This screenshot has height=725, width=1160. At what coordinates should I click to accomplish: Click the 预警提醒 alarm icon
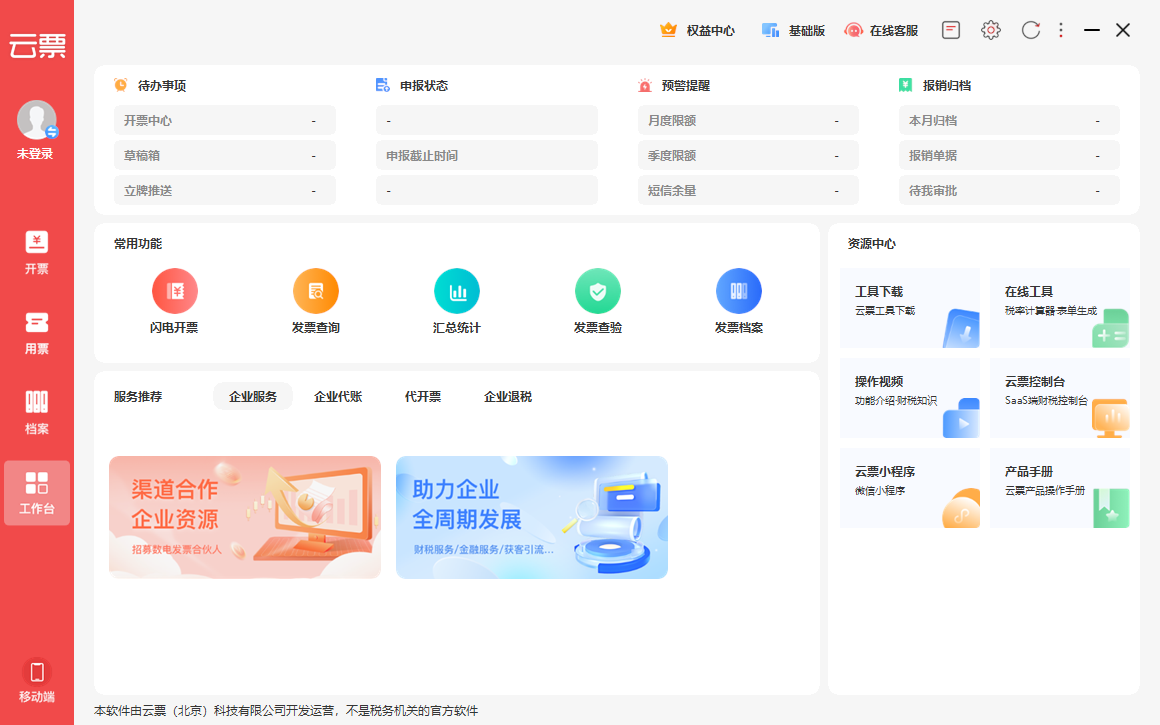644,85
